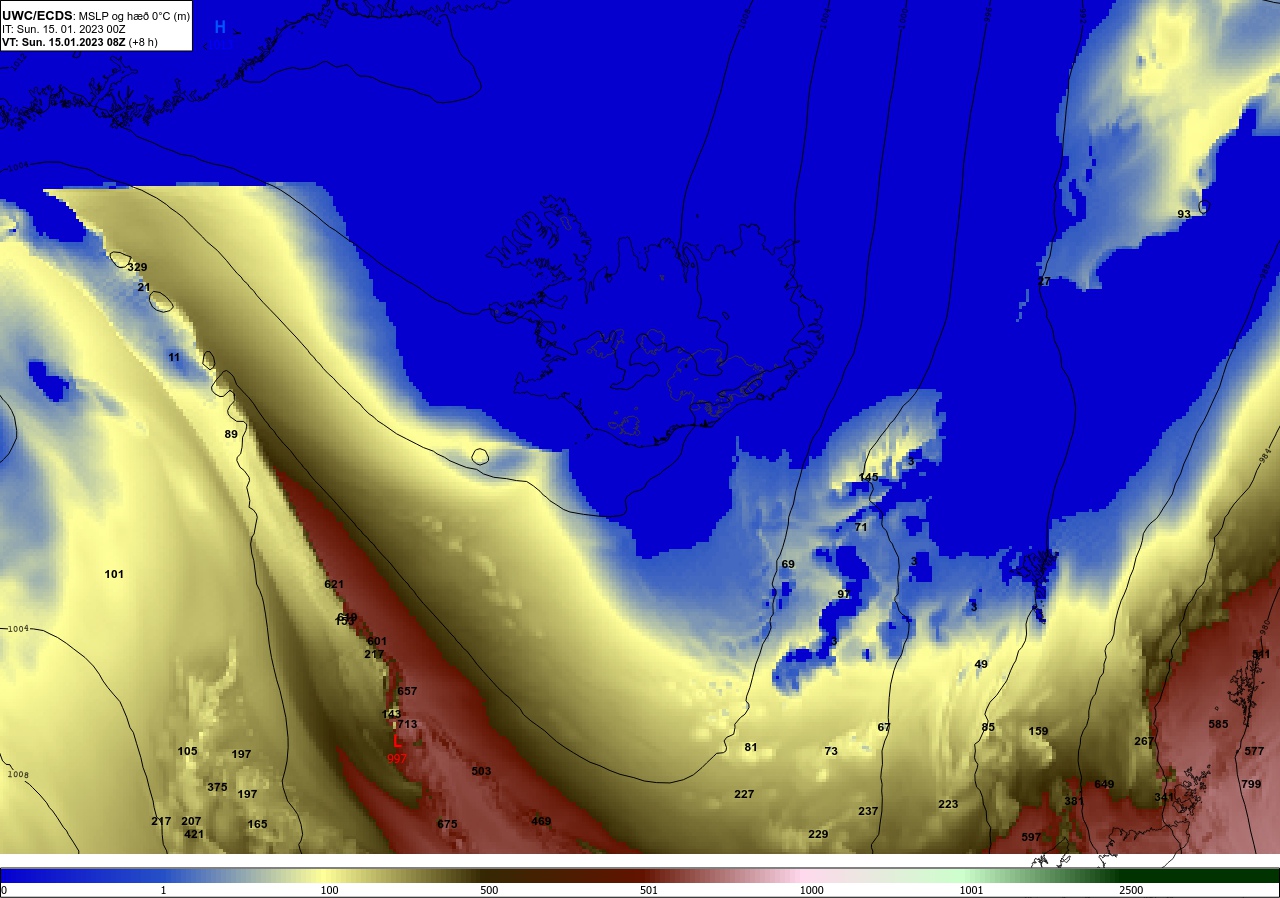Click the red L low-pressure marker
1280x898 pixels.
point(398,742)
